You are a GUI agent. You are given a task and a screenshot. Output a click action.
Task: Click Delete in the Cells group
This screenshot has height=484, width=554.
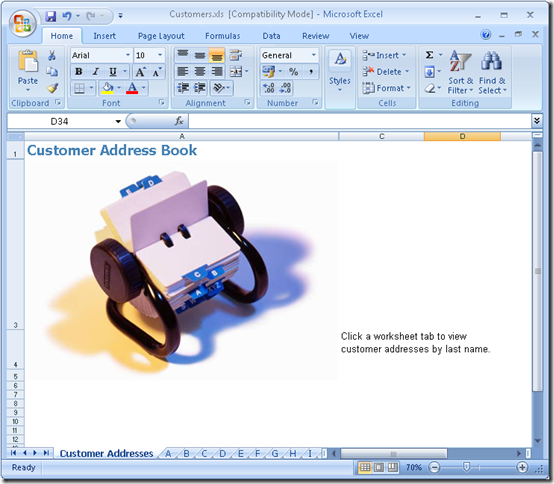[386, 72]
